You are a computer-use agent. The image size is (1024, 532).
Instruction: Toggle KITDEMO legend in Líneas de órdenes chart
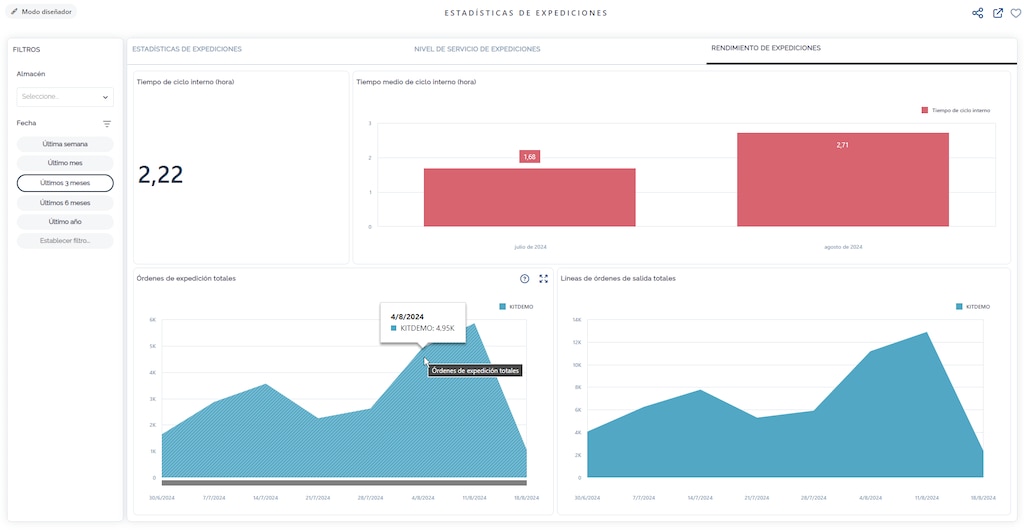tap(972, 306)
